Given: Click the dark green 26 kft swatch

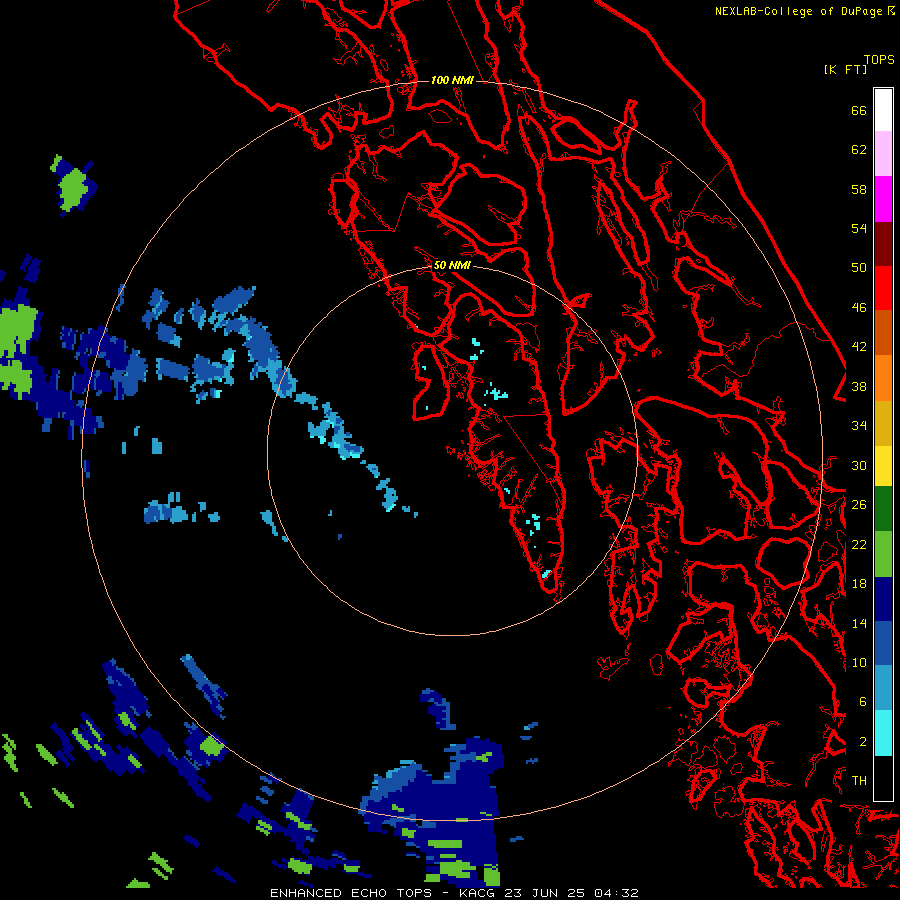Looking at the screenshot, I should (x=883, y=509).
